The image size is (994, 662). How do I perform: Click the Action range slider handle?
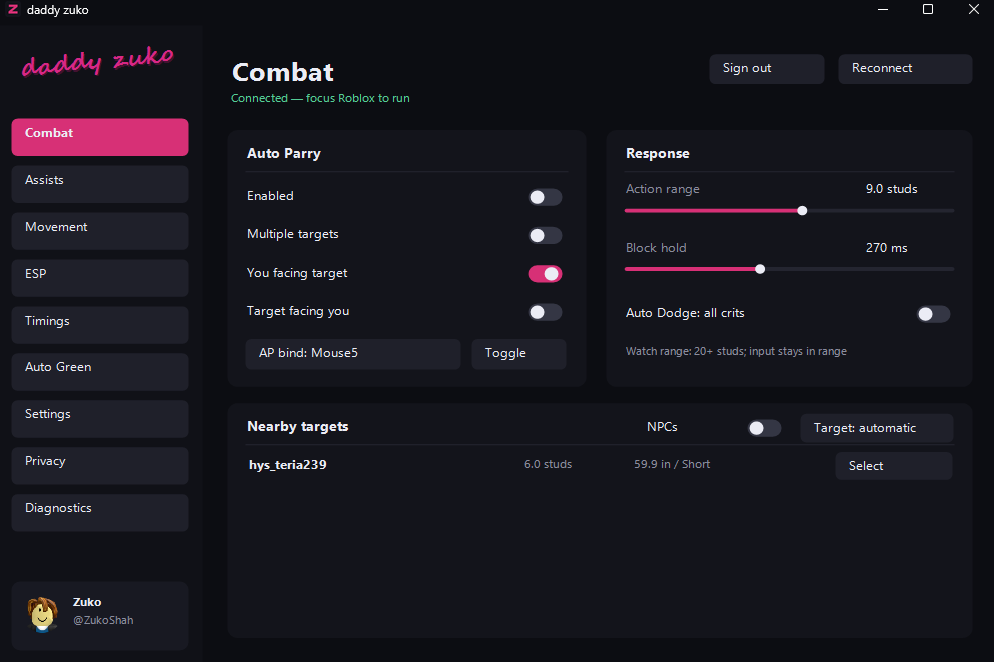[x=802, y=211]
